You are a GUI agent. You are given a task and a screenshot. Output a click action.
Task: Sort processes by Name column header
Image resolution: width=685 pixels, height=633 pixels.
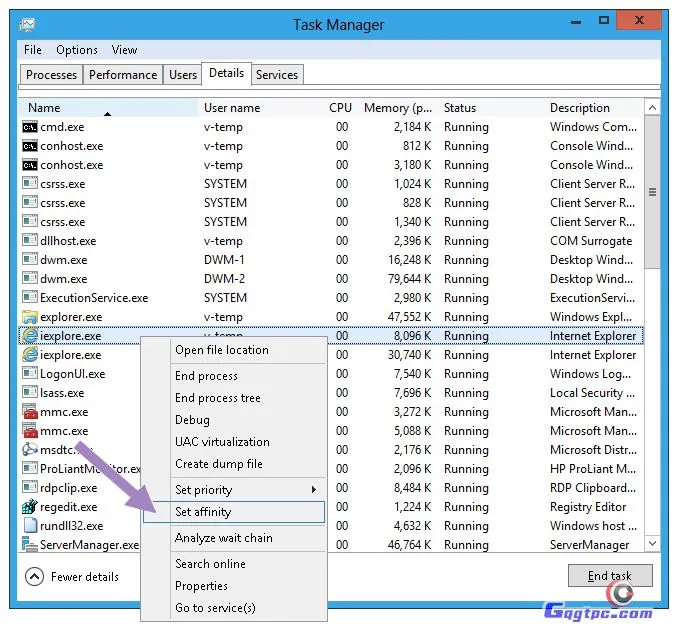[44, 108]
